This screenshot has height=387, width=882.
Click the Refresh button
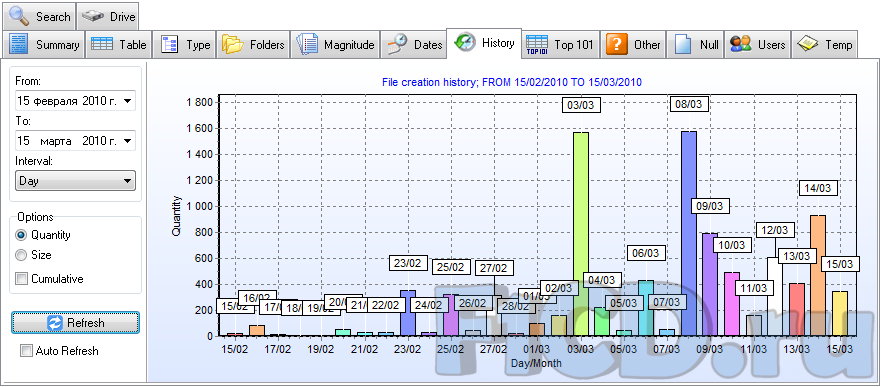click(75, 323)
